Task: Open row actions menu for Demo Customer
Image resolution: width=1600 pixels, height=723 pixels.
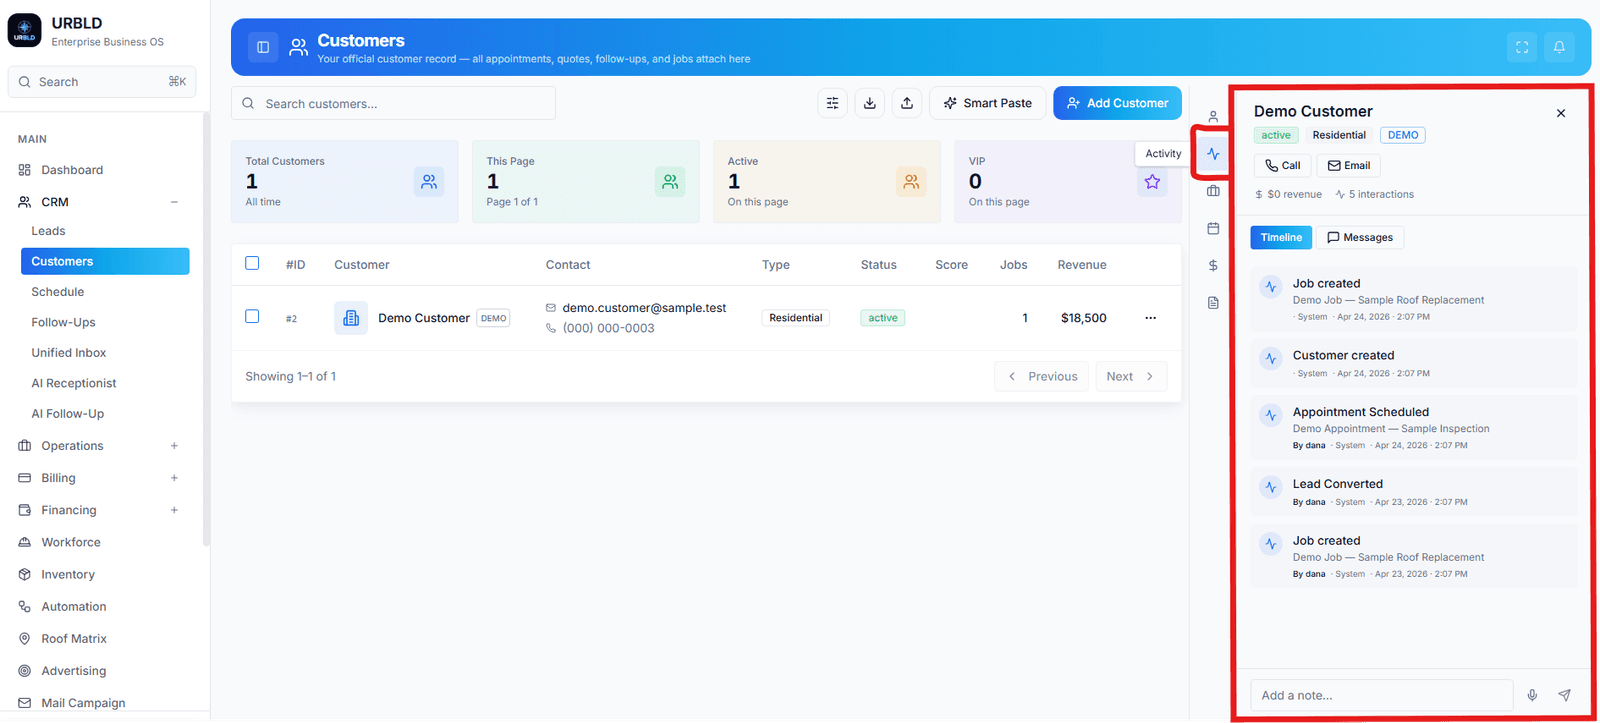Action: [x=1150, y=318]
